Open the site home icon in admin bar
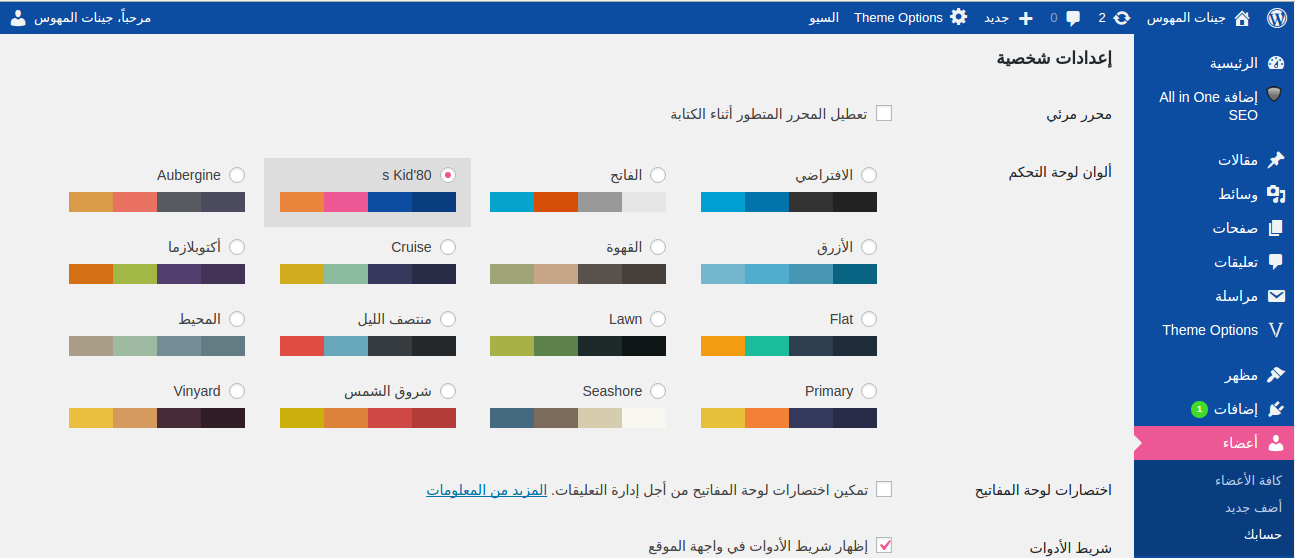The image size is (1295, 558). coord(1242,17)
